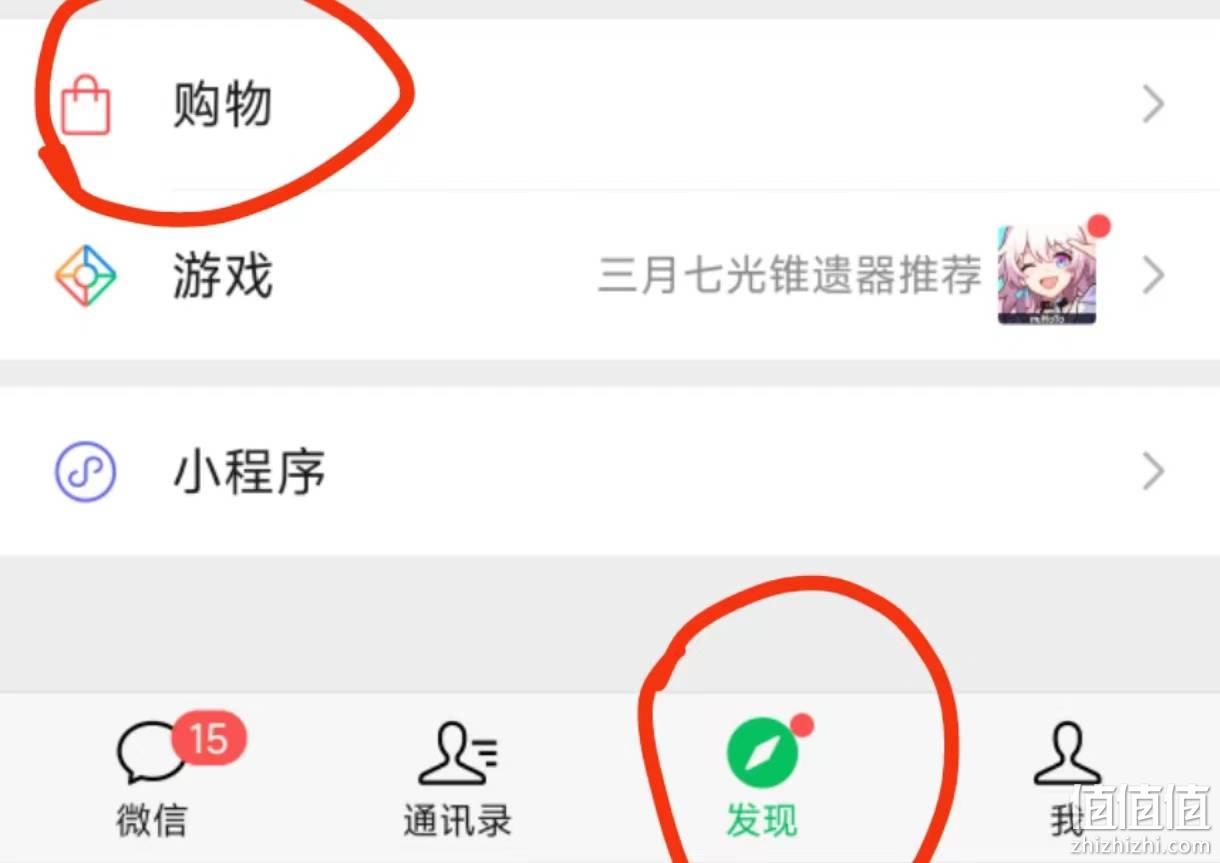The width and height of the screenshot is (1220, 863).
Task: Tap the purple Mini Programs icon
Action: [x=85, y=472]
